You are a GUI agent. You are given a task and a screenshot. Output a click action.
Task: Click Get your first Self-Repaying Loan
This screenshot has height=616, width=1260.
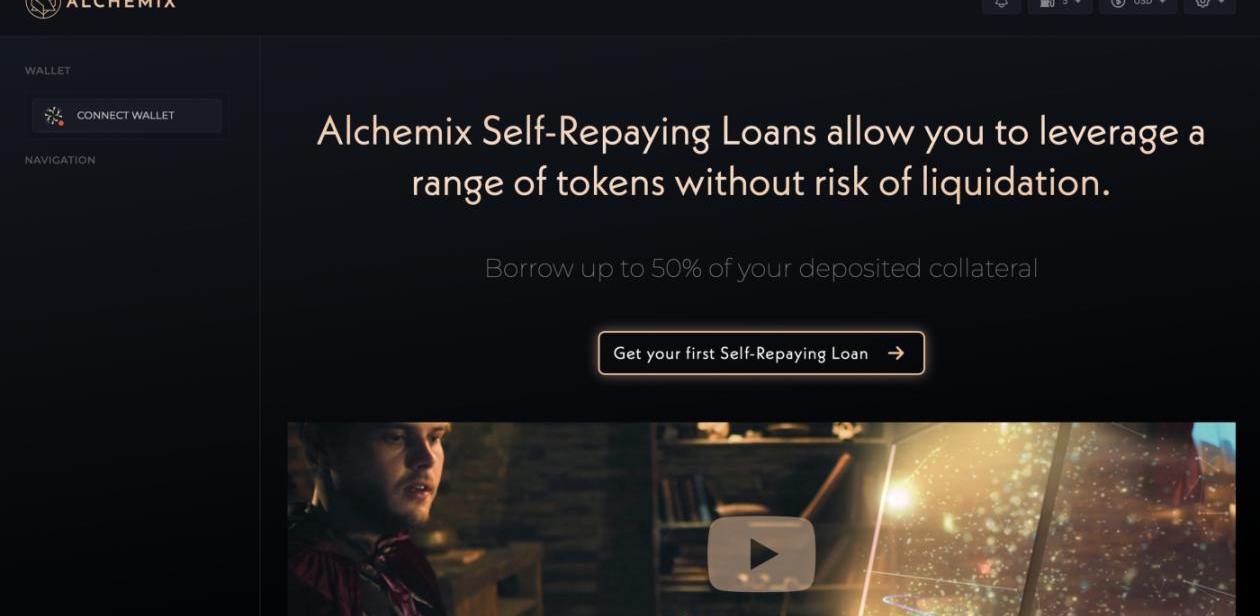761,353
